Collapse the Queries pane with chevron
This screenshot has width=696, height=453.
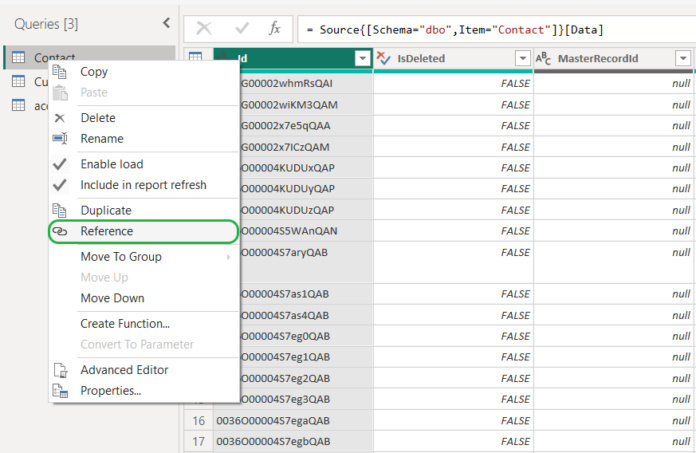pos(165,22)
